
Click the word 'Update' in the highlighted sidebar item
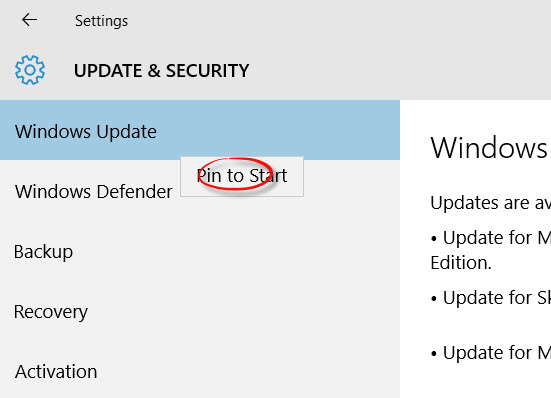coord(127,132)
